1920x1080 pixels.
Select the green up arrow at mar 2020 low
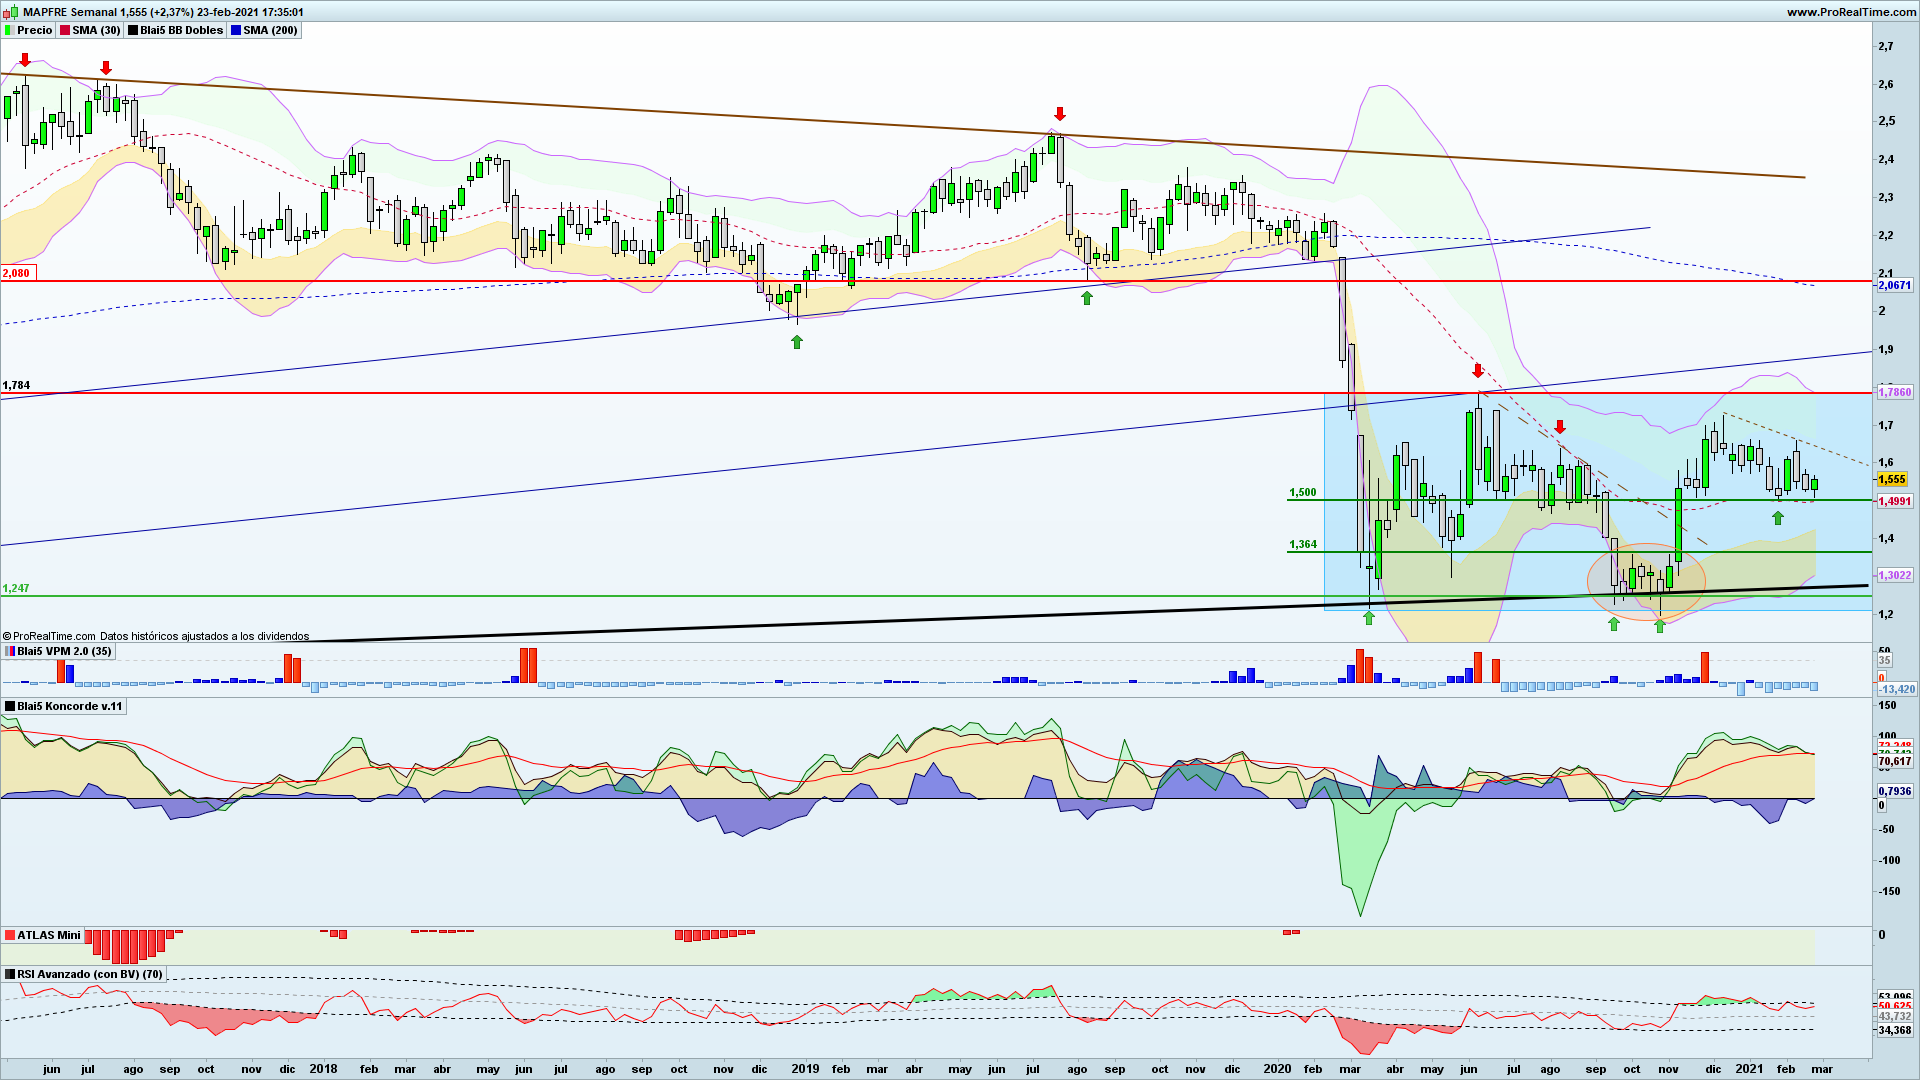(x=1369, y=618)
